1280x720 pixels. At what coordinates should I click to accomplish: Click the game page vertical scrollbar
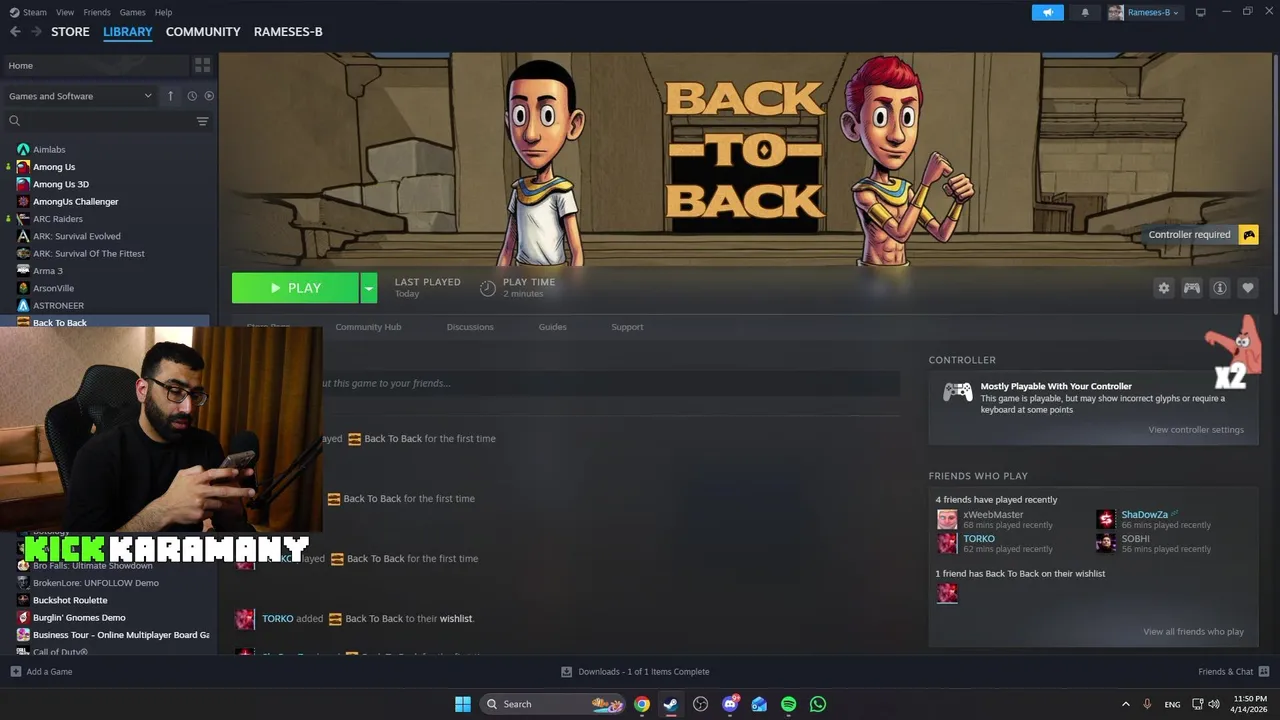point(1275,185)
